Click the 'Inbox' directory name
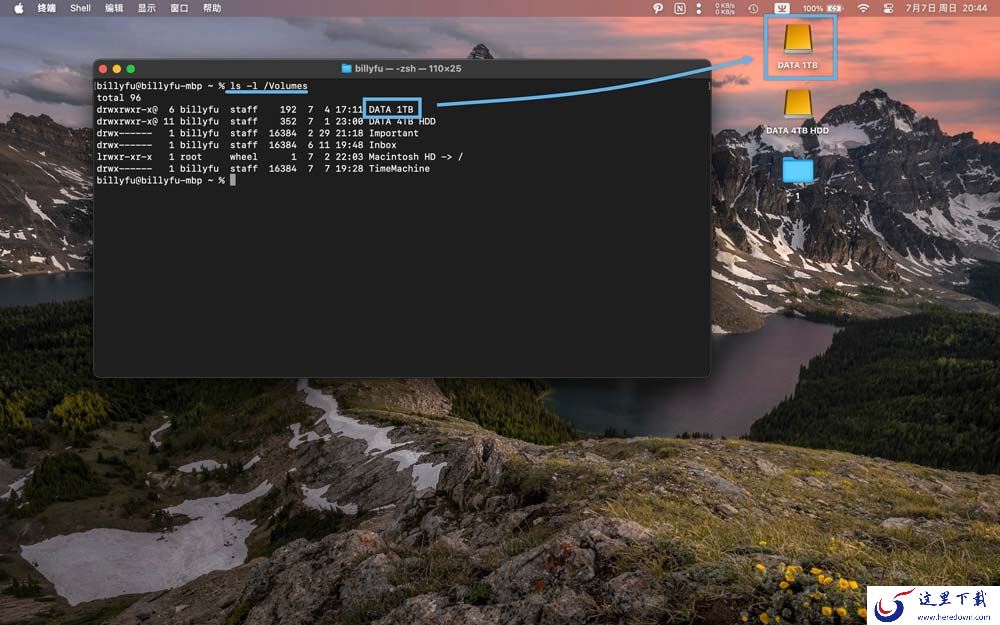 [x=383, y=145]
